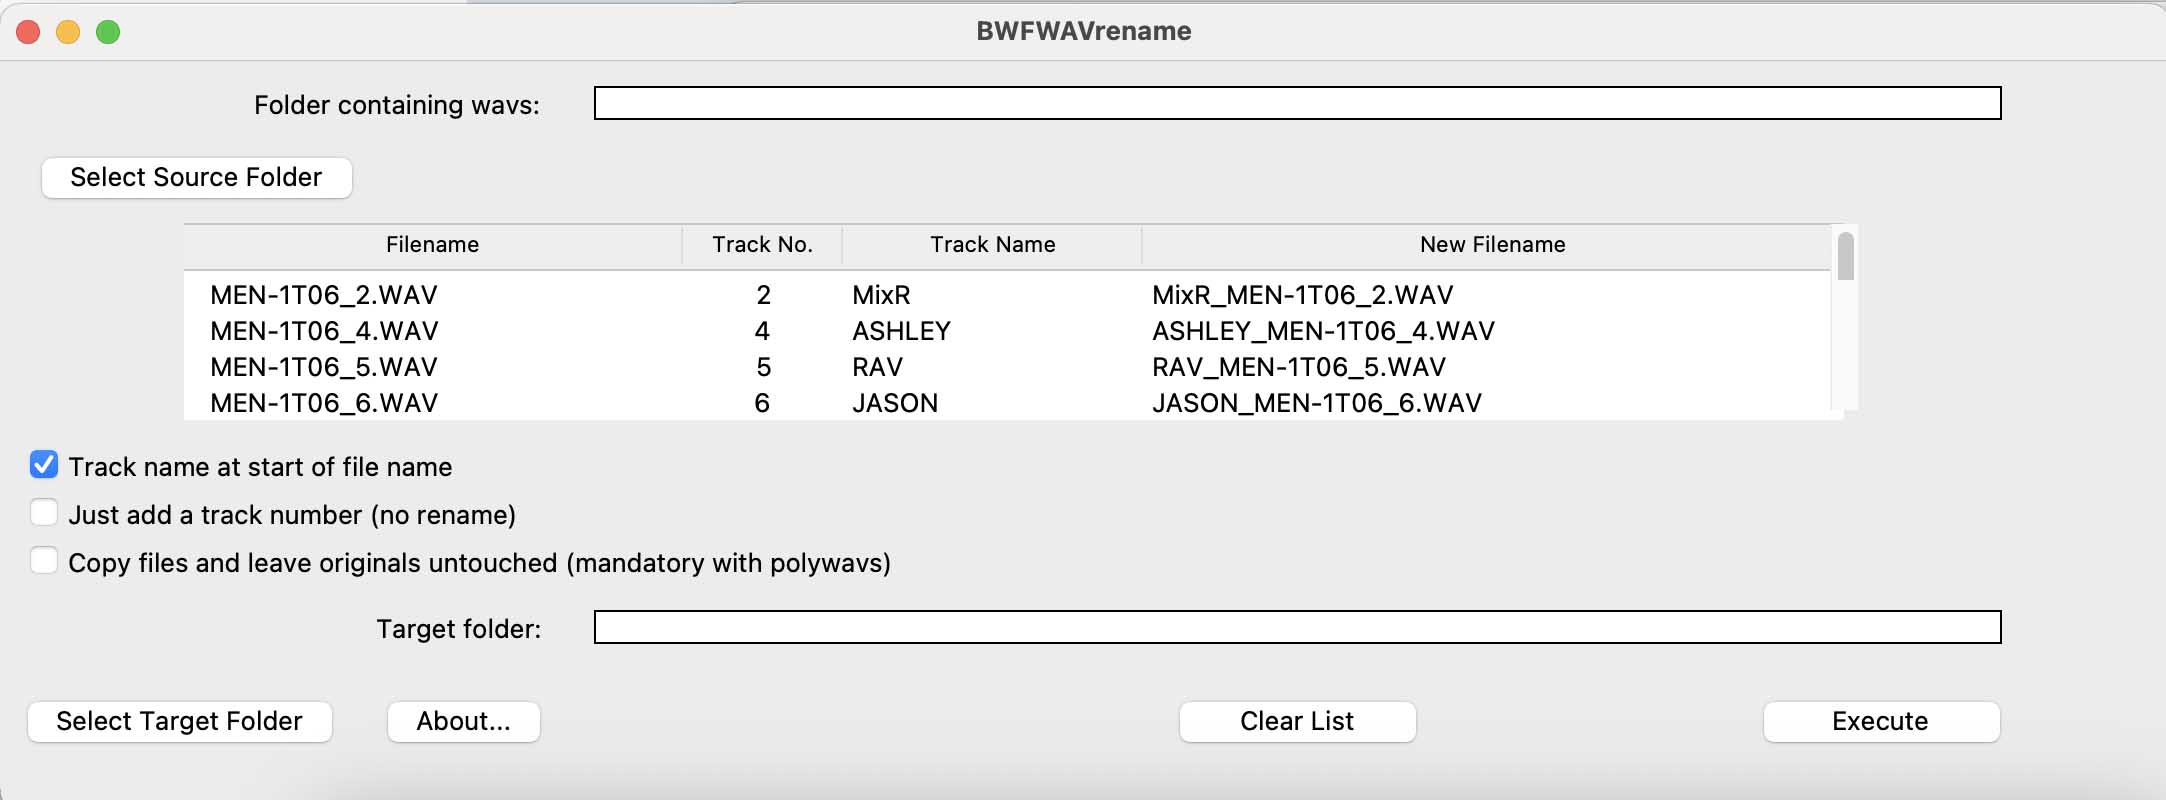
Task: Run rename with Execute button
Action: [1880, 722]
